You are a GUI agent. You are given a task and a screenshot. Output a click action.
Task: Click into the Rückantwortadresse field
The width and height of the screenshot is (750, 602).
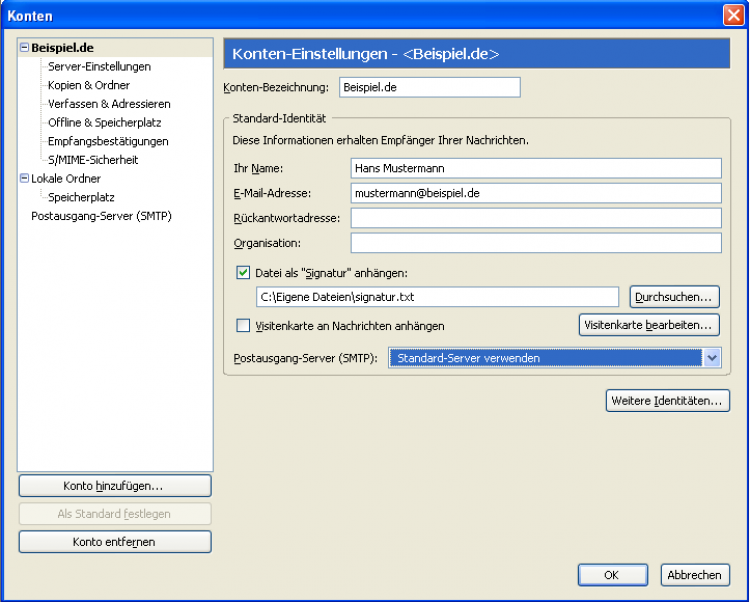coord(536,218)
